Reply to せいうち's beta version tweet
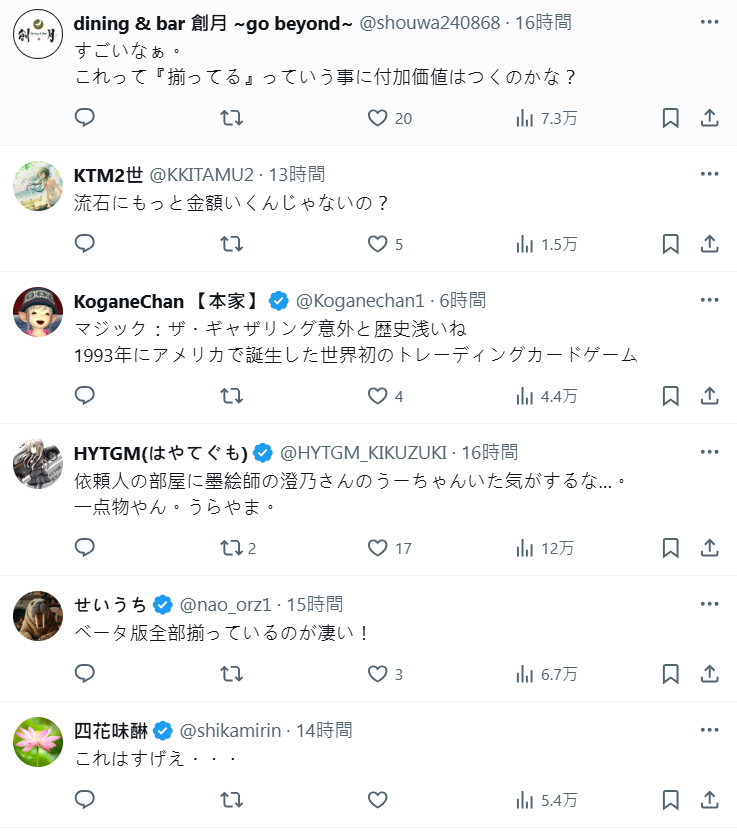Image resolution: width=737 pixels, height=834 pixels. click(x=85, y=674)
